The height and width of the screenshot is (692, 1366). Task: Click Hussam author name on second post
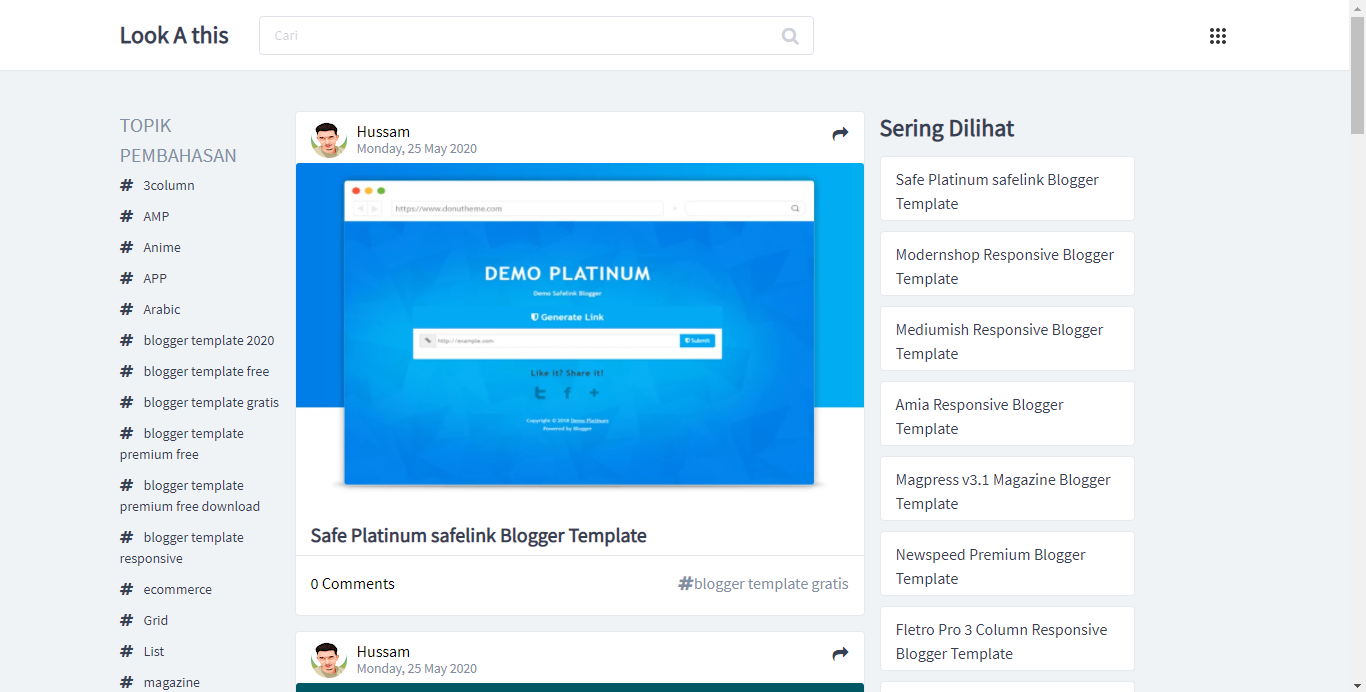(x=383, y=652)
